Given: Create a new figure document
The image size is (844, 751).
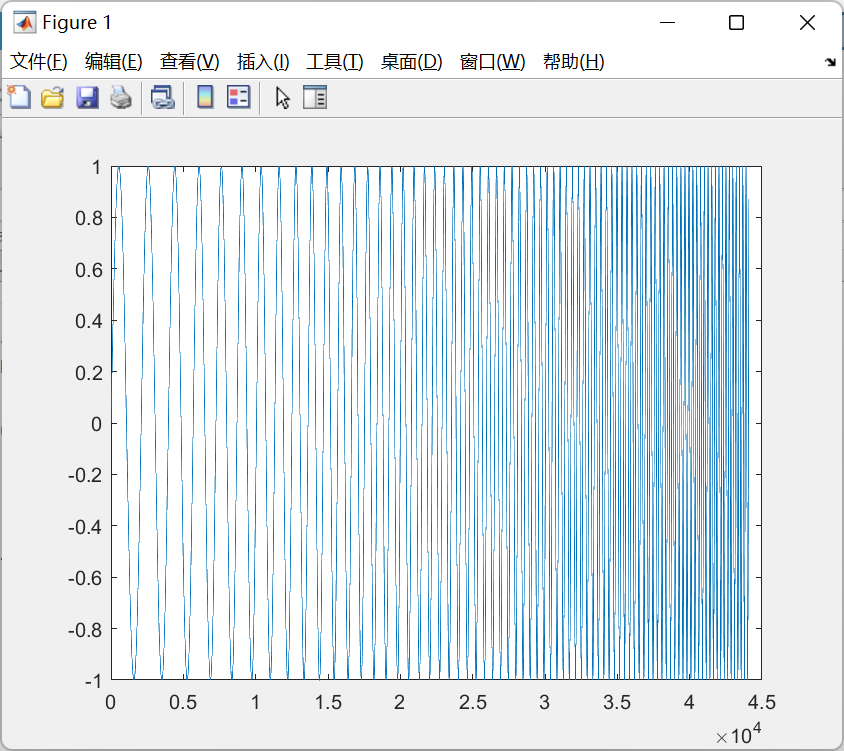Looking at the screenshot, I should (x=19, y=97).
